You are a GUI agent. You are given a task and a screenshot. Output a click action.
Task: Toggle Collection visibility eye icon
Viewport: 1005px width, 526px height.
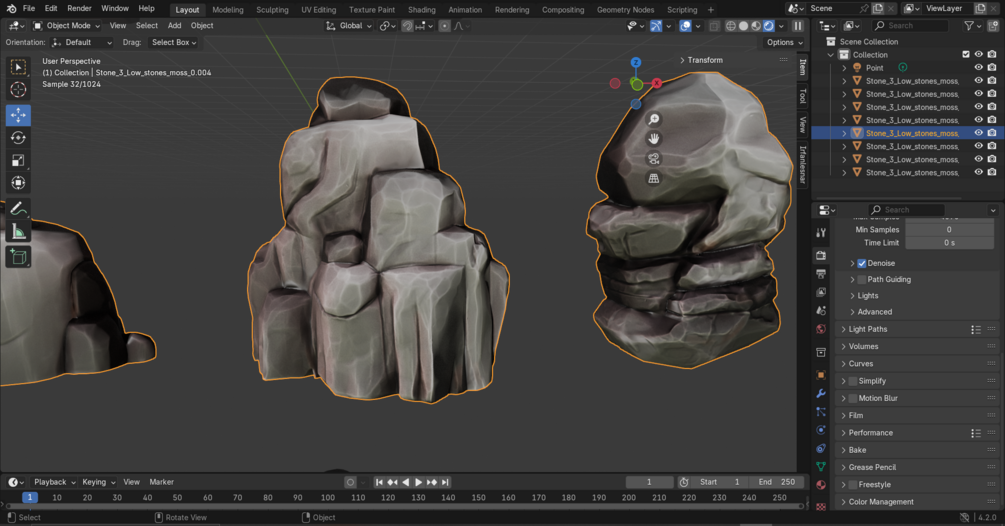pyautogui.click(x=979, y=54)
